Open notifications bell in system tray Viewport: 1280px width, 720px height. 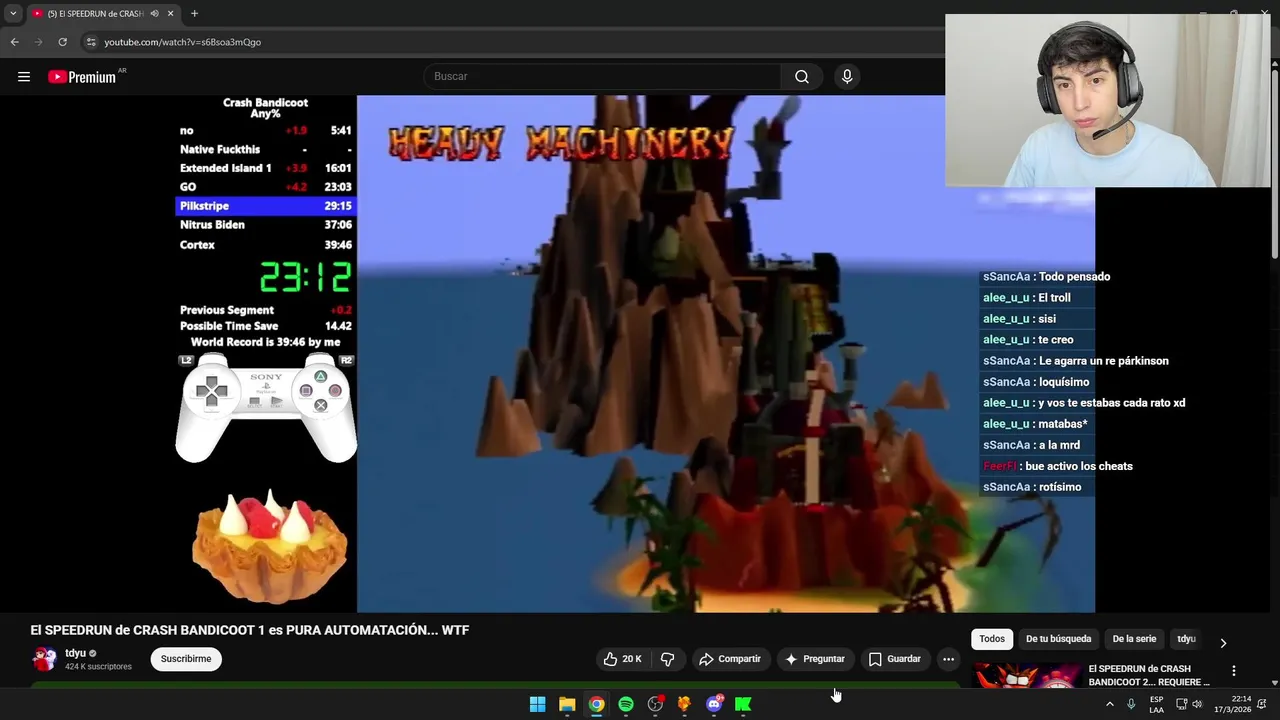click(1262, 704)
